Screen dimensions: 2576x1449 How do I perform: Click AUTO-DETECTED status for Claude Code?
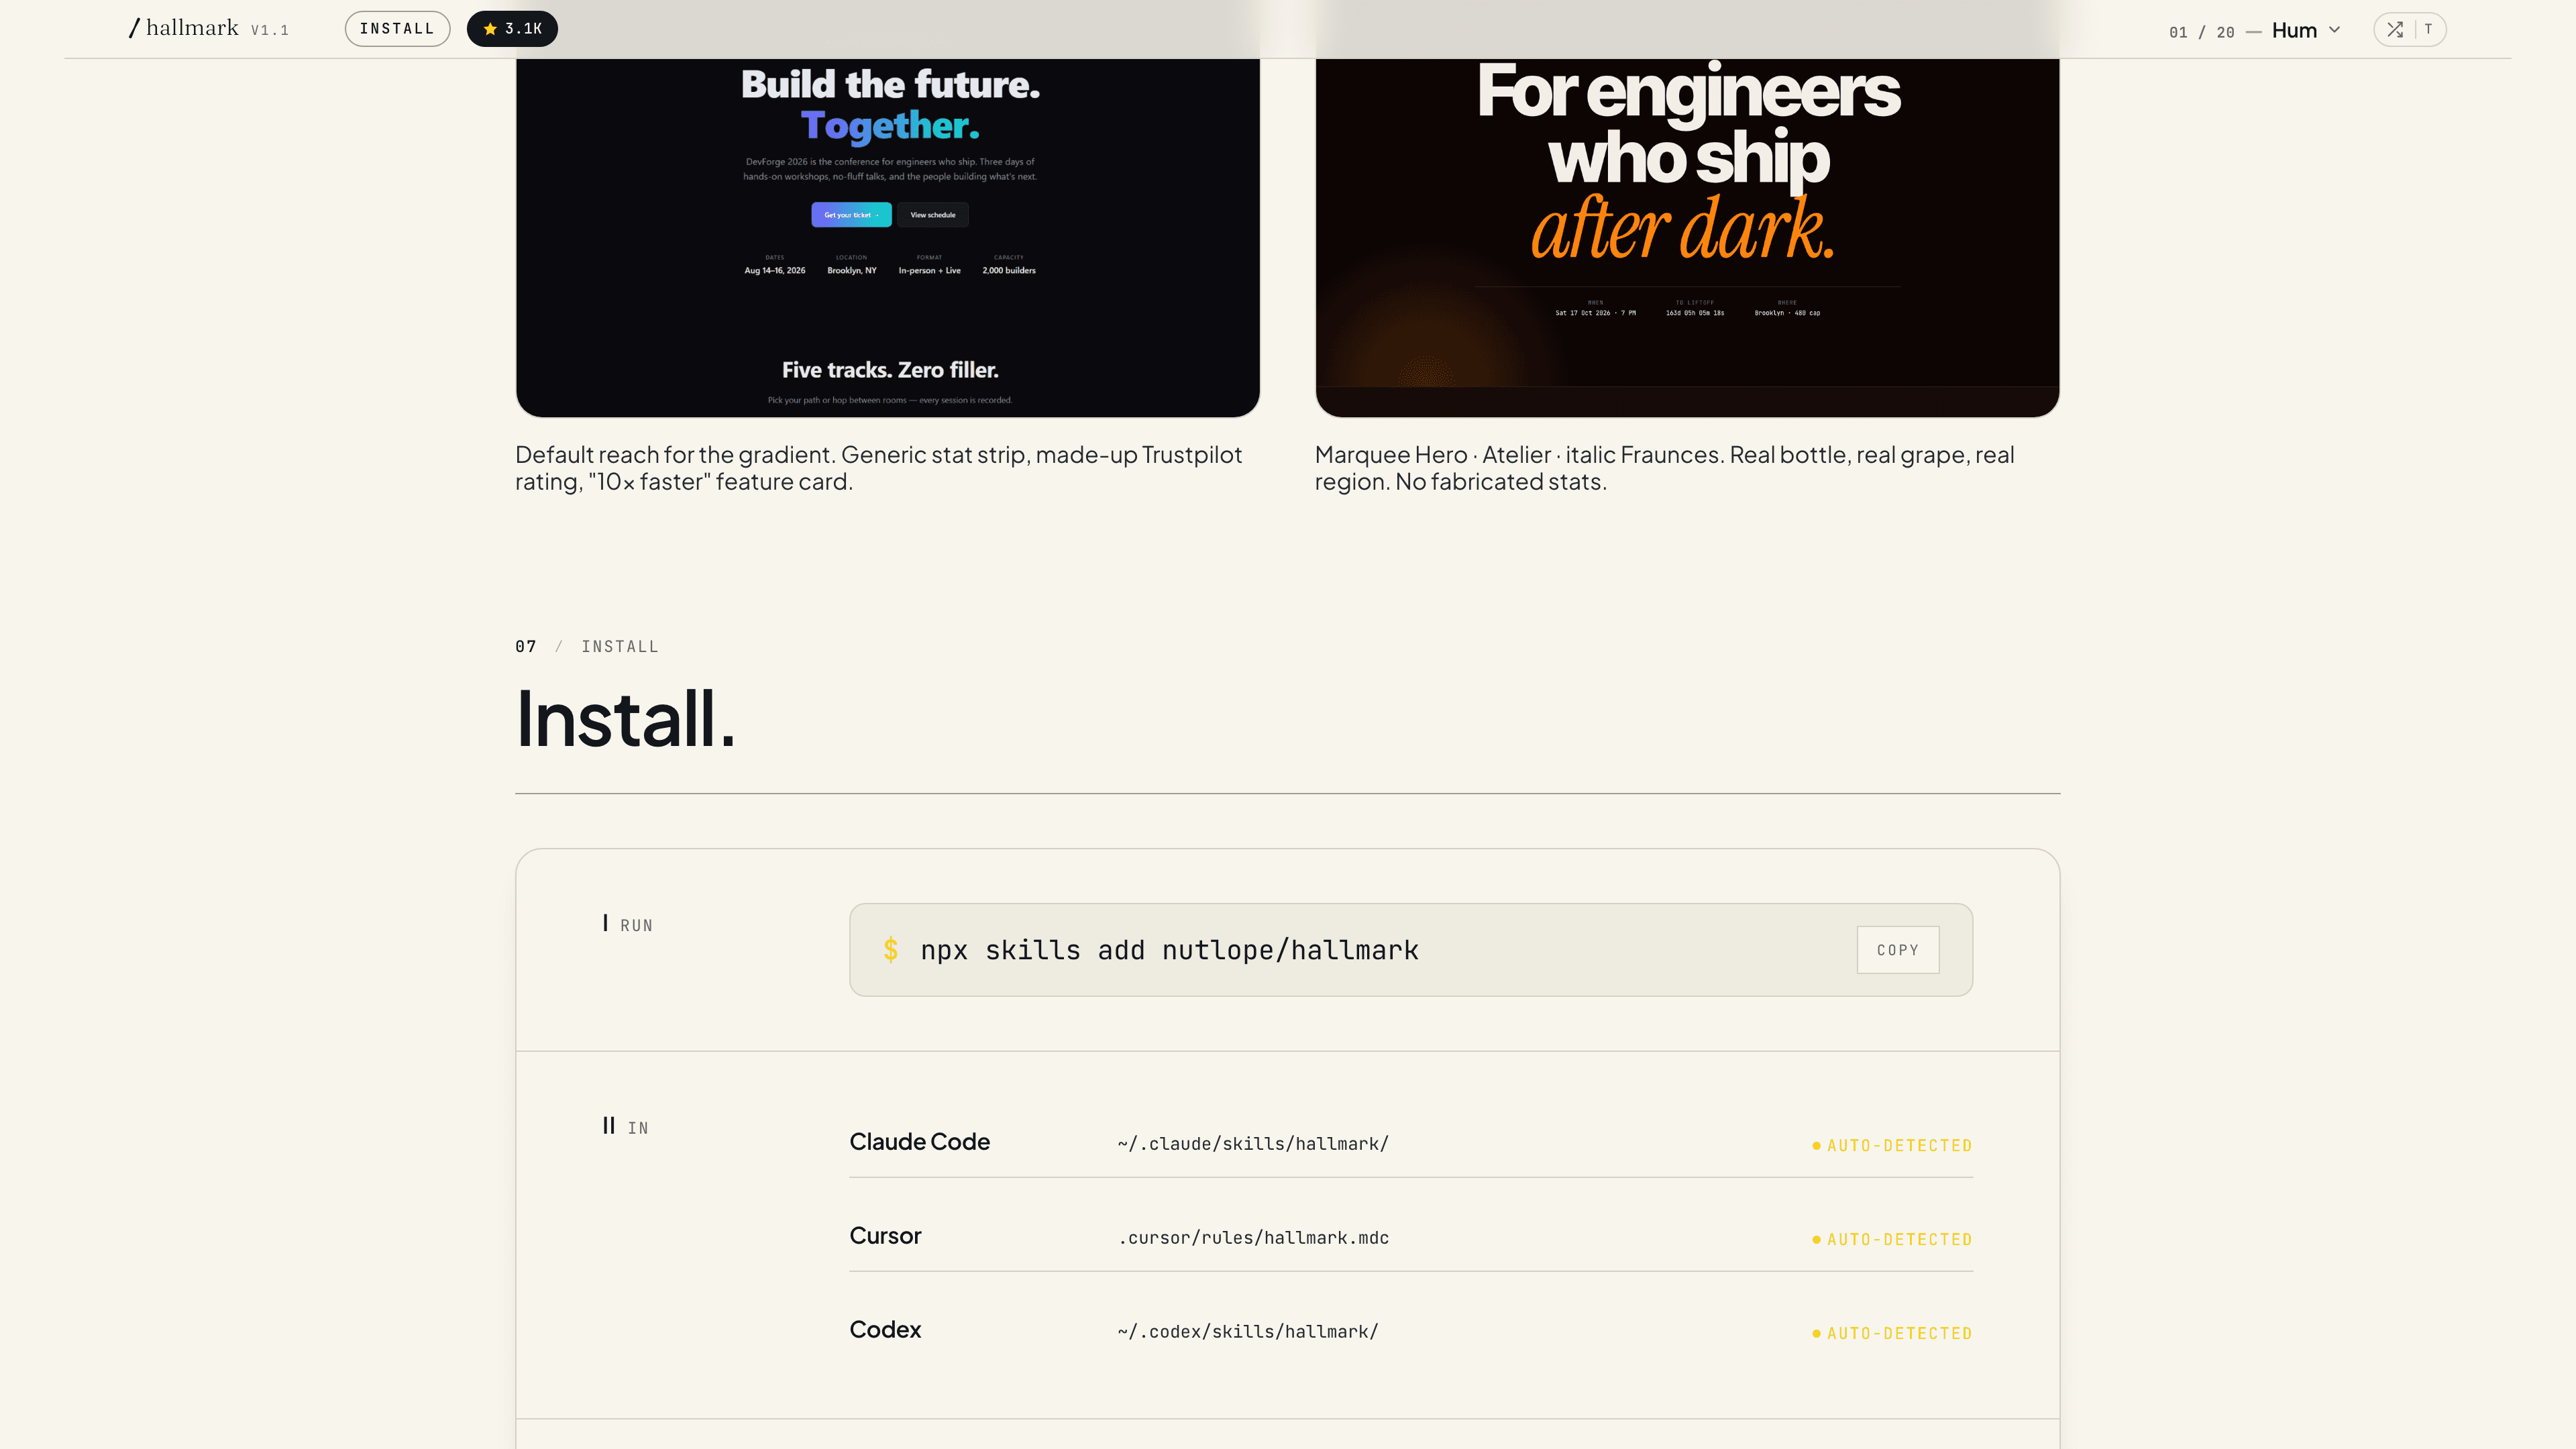pyautogui.click(x=1892, y=1146)
